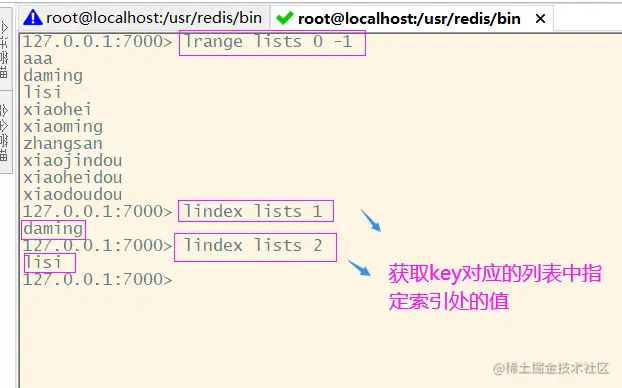
Task: Click the green checkmark icon on second tab
Action: 284,18
